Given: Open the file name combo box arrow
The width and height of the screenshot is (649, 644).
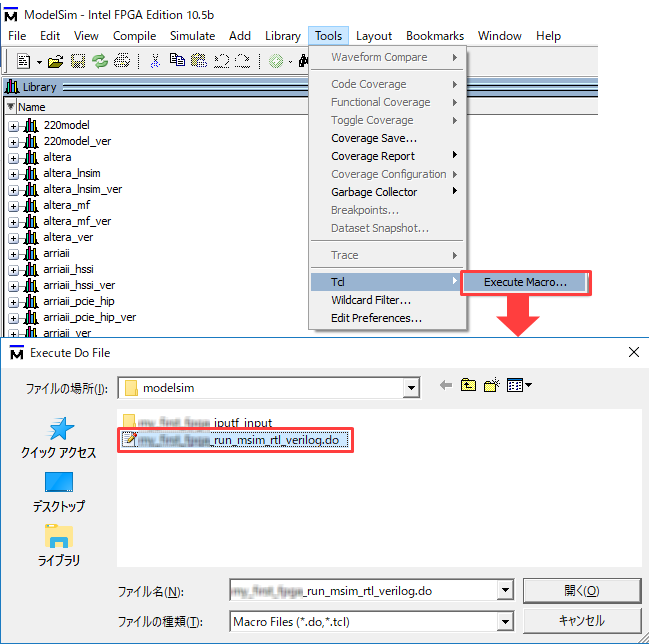Looking at the screenshot, I should pyautogui.click(x=505, y=590).
